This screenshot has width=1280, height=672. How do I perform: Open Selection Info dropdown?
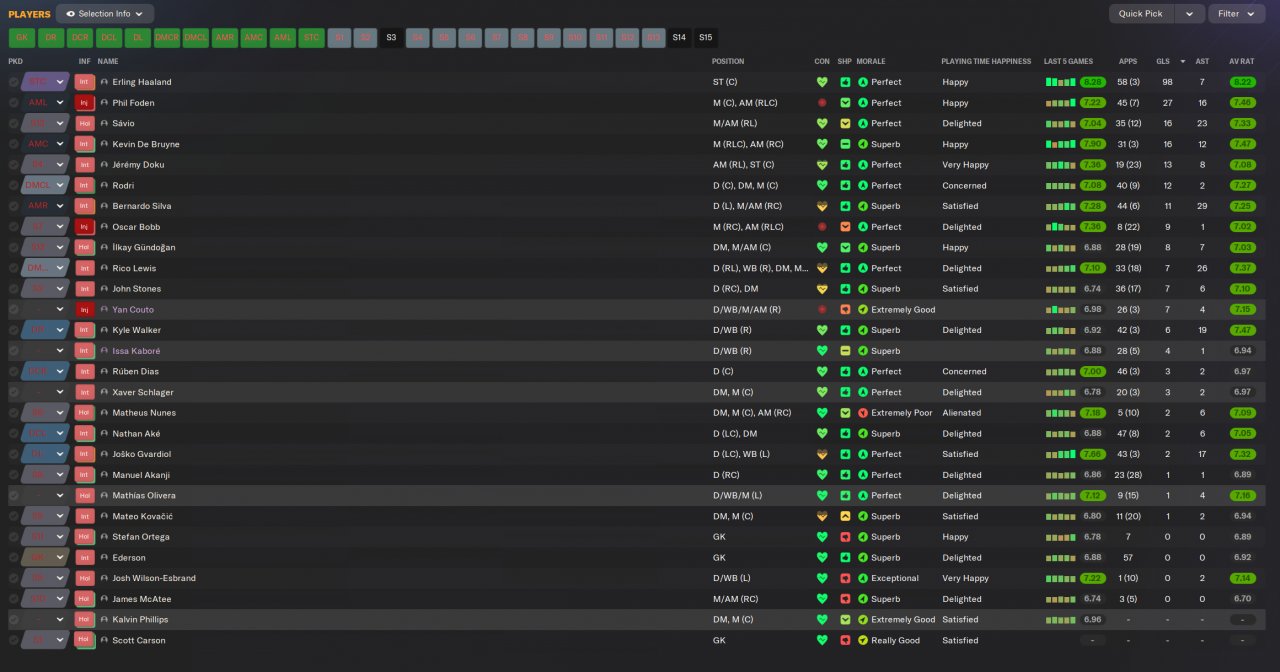(105, 14)
